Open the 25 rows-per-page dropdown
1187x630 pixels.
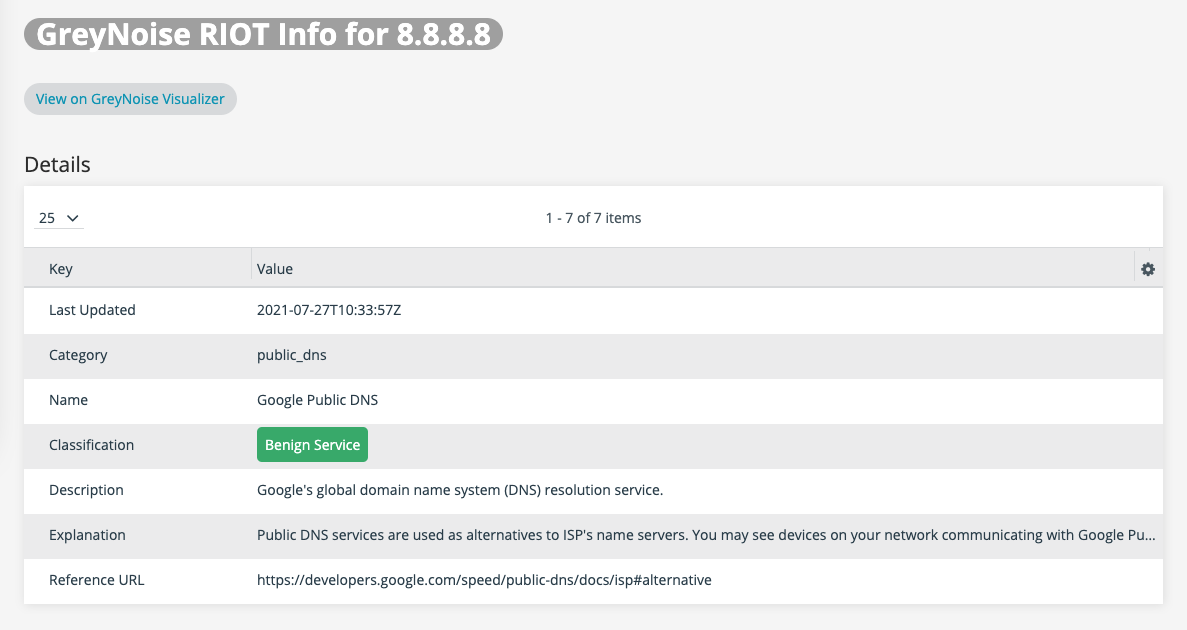click(59, 218)
